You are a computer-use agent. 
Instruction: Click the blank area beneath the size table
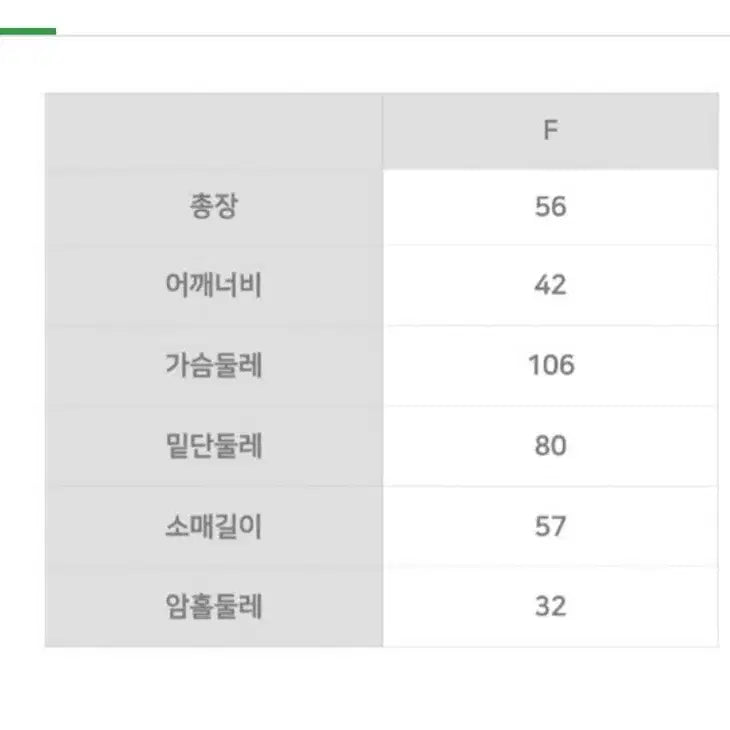380,690
